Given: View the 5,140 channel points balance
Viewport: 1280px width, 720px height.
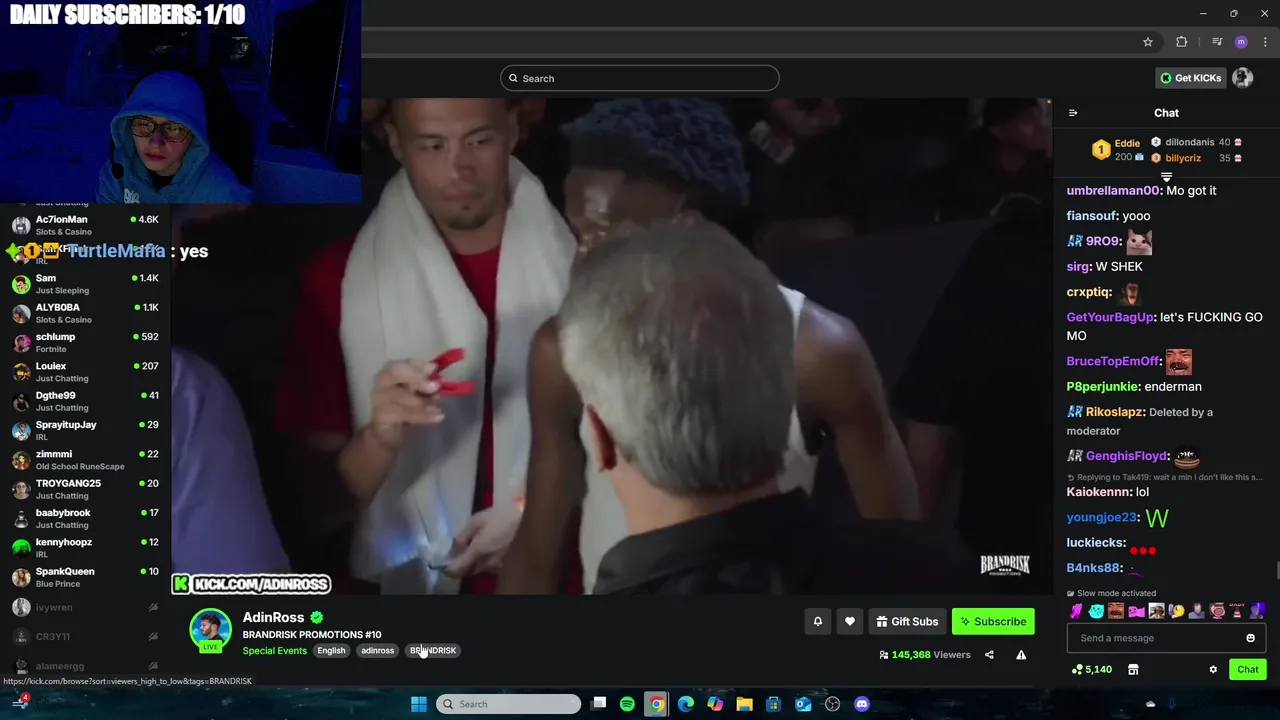Looking at the screenshot, I should pyautogui.click(x=1091, y=669).
